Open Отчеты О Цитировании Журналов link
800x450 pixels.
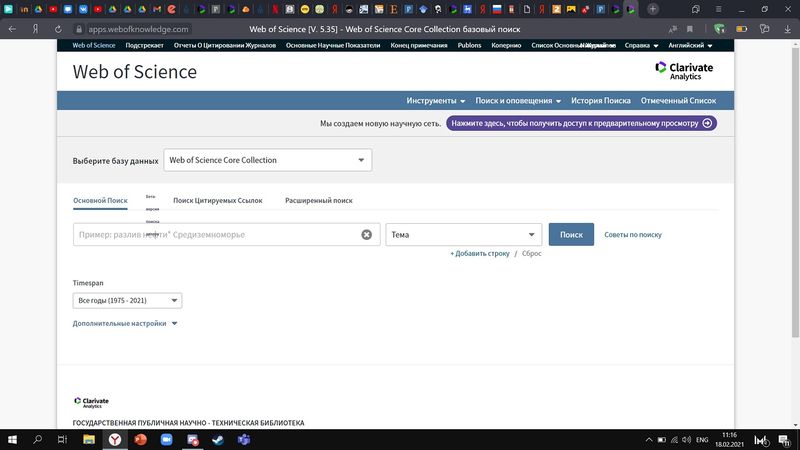point(224,45)
